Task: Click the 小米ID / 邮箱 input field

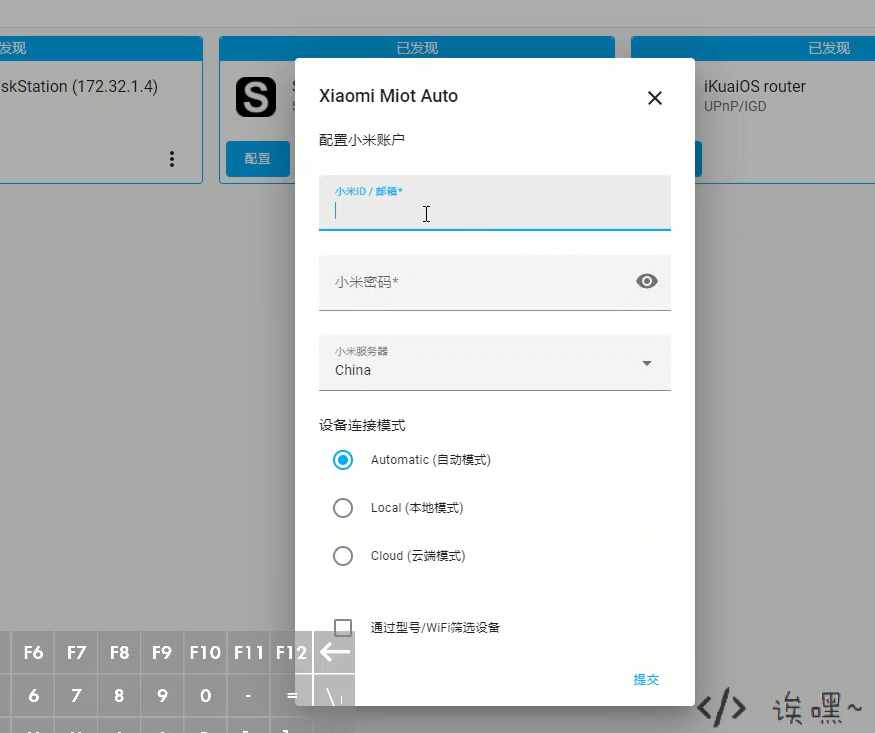Action: click(x=494, y=202)
